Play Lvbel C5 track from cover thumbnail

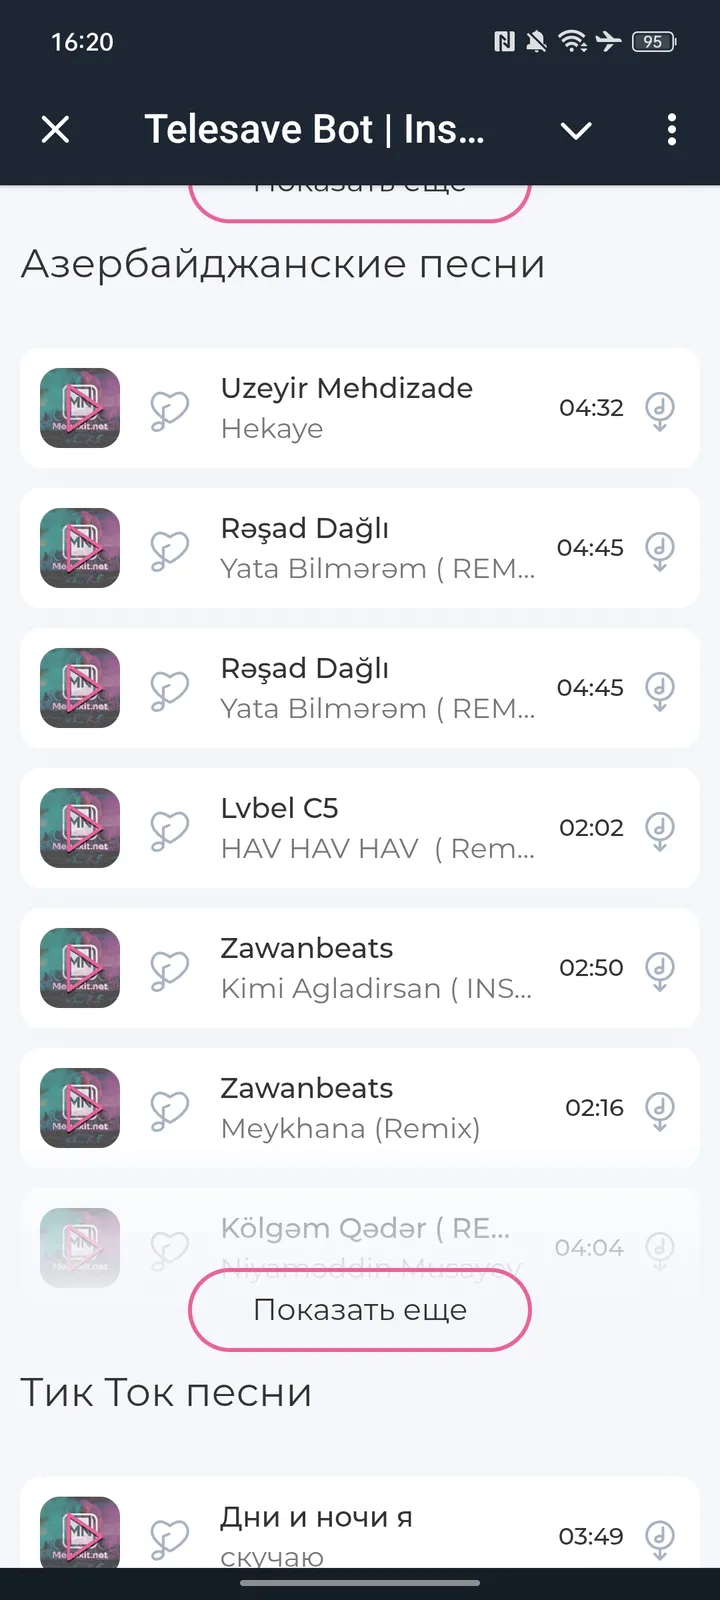click(80, 828)
